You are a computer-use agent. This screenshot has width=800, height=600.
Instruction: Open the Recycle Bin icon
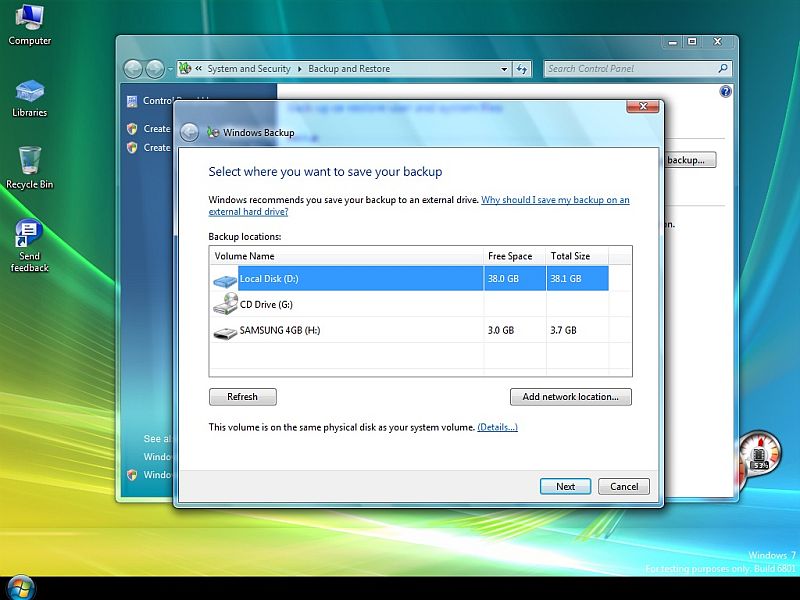tap(29, 168)
